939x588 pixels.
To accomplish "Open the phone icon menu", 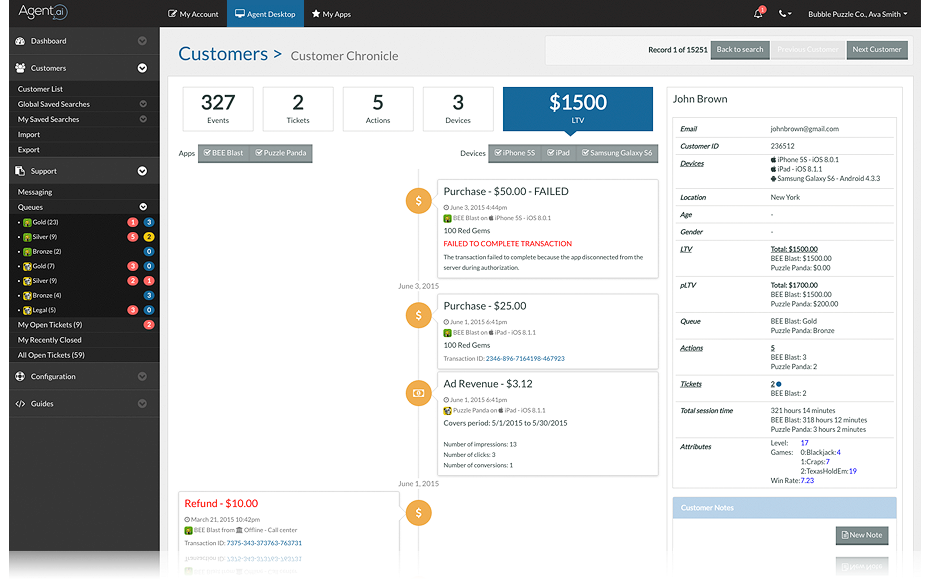I will pos(784,14).
